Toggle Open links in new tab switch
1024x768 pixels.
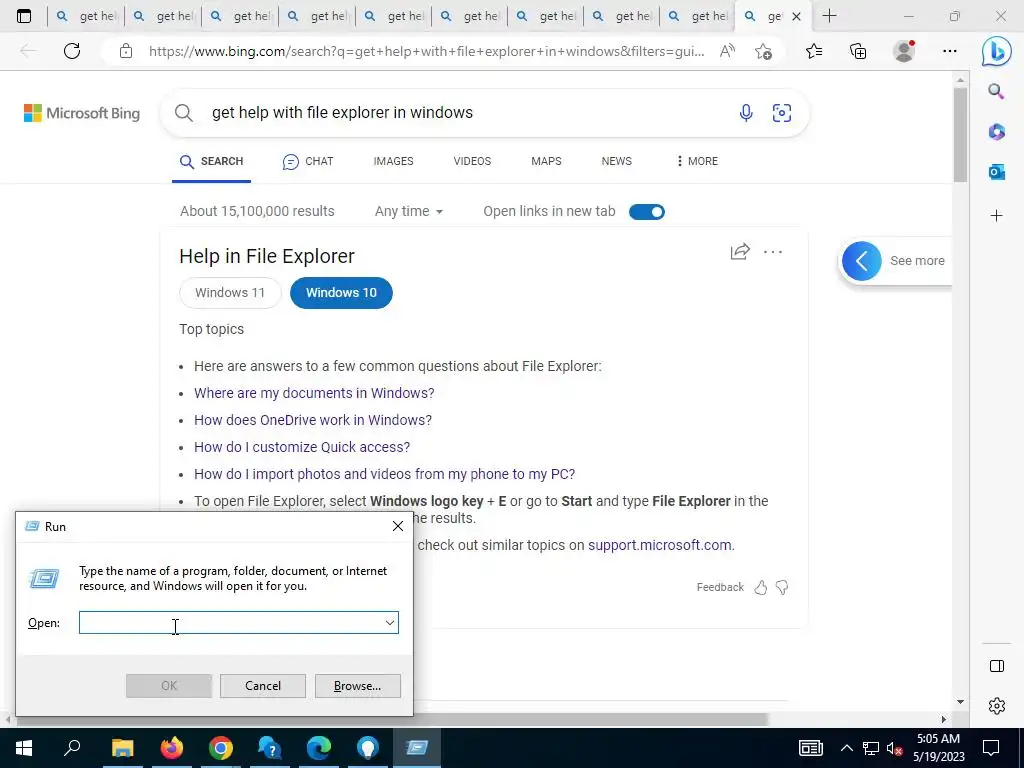[647, 212]
